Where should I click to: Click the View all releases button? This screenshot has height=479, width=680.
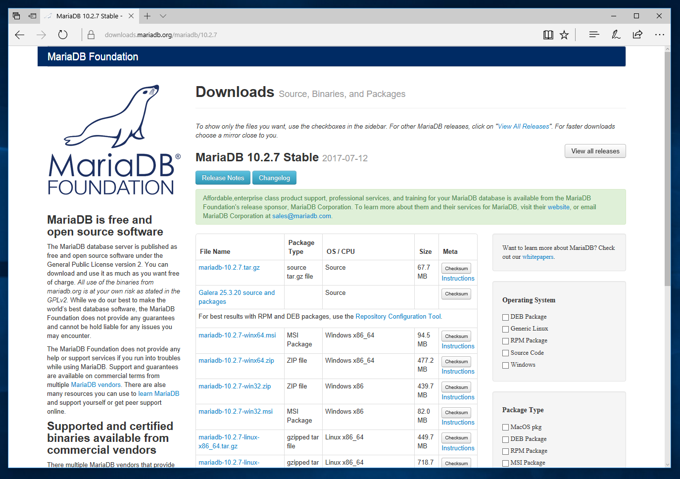[x=595, y=151]
